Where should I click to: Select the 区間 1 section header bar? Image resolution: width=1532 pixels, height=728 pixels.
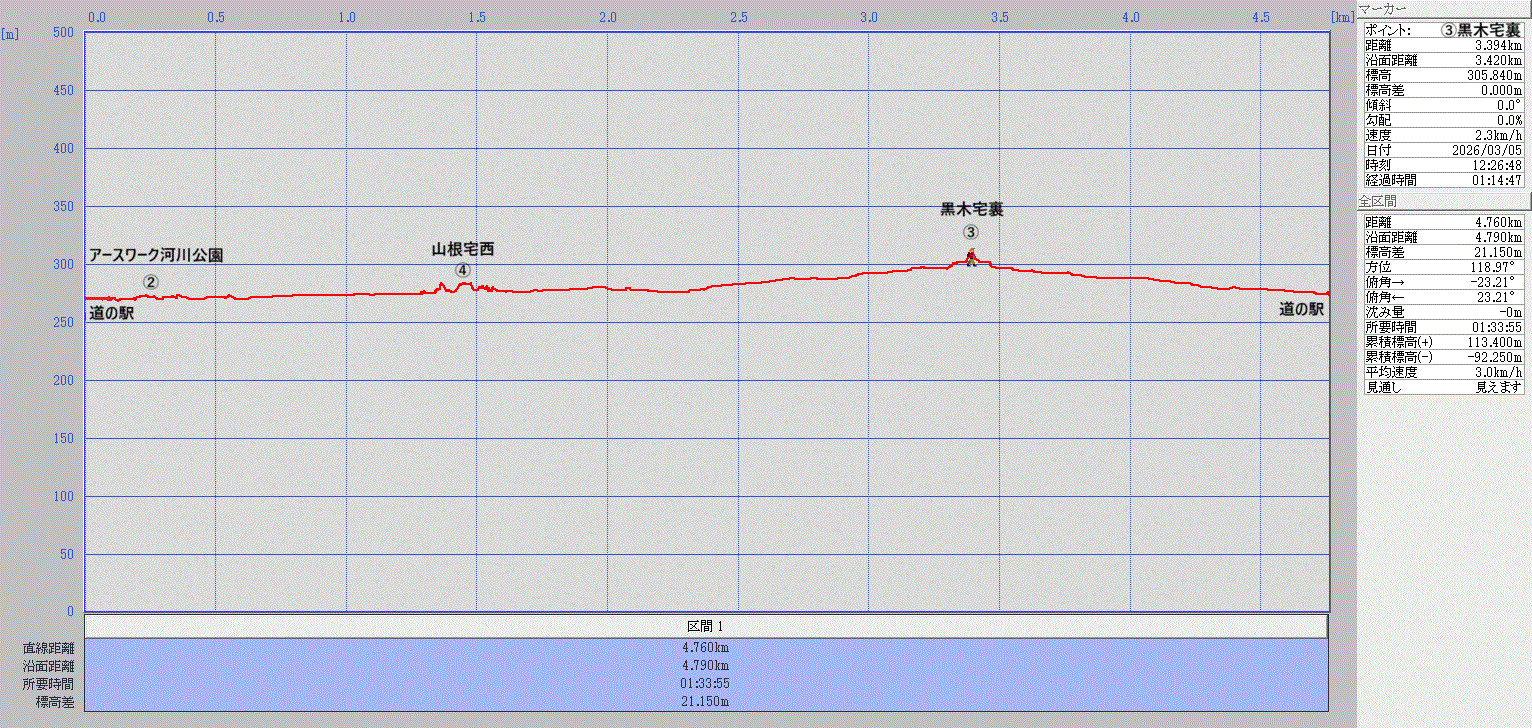[x=706, y=626]
